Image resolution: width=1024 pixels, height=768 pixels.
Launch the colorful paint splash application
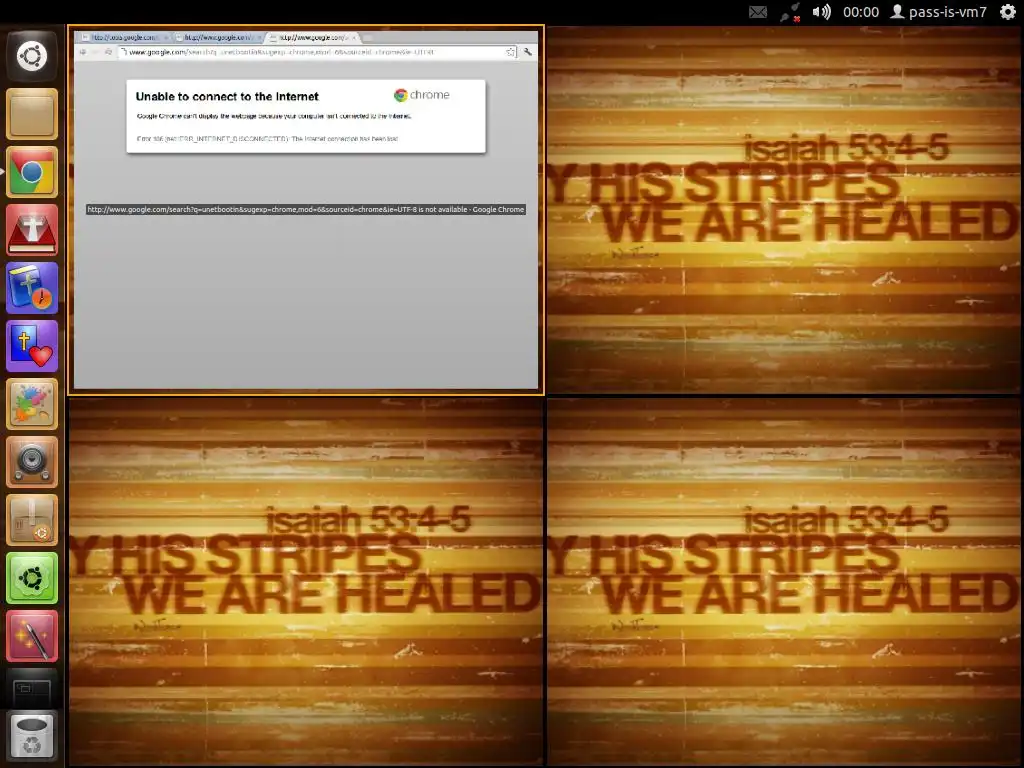31,404
